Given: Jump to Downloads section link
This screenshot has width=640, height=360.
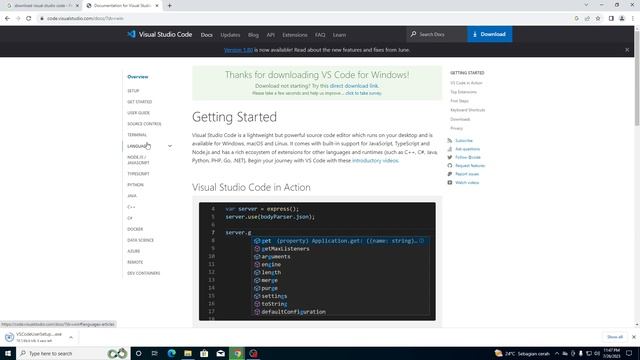Looking at the screenshot, I should click(460, 119).
